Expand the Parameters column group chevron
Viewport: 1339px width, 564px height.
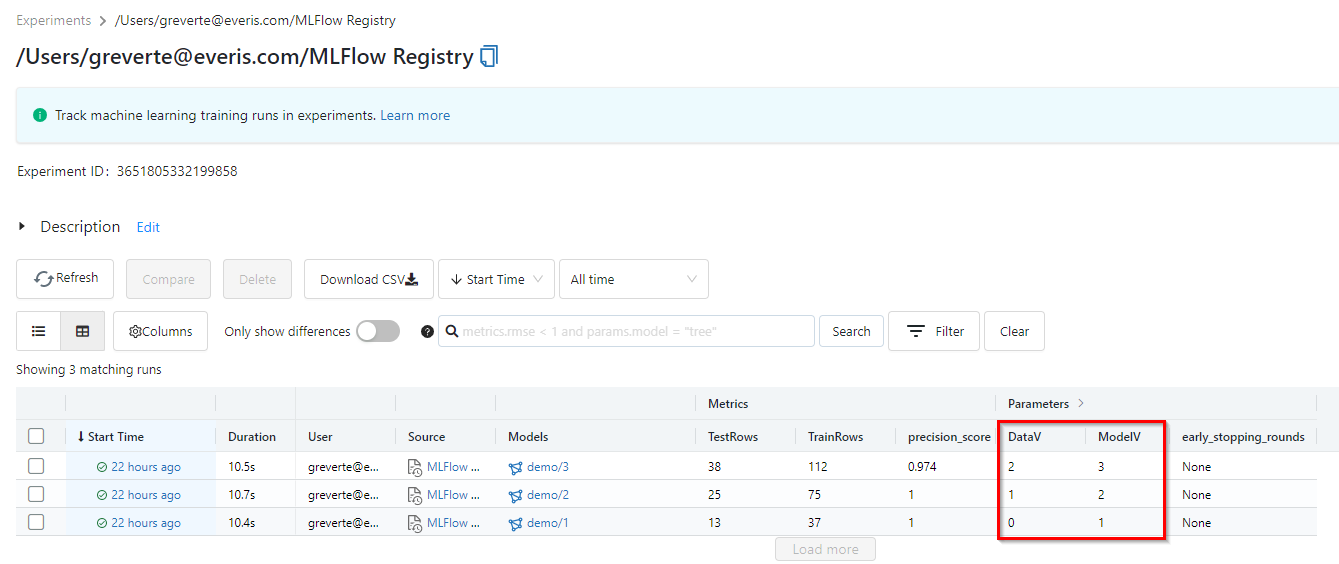point(1080,404)
